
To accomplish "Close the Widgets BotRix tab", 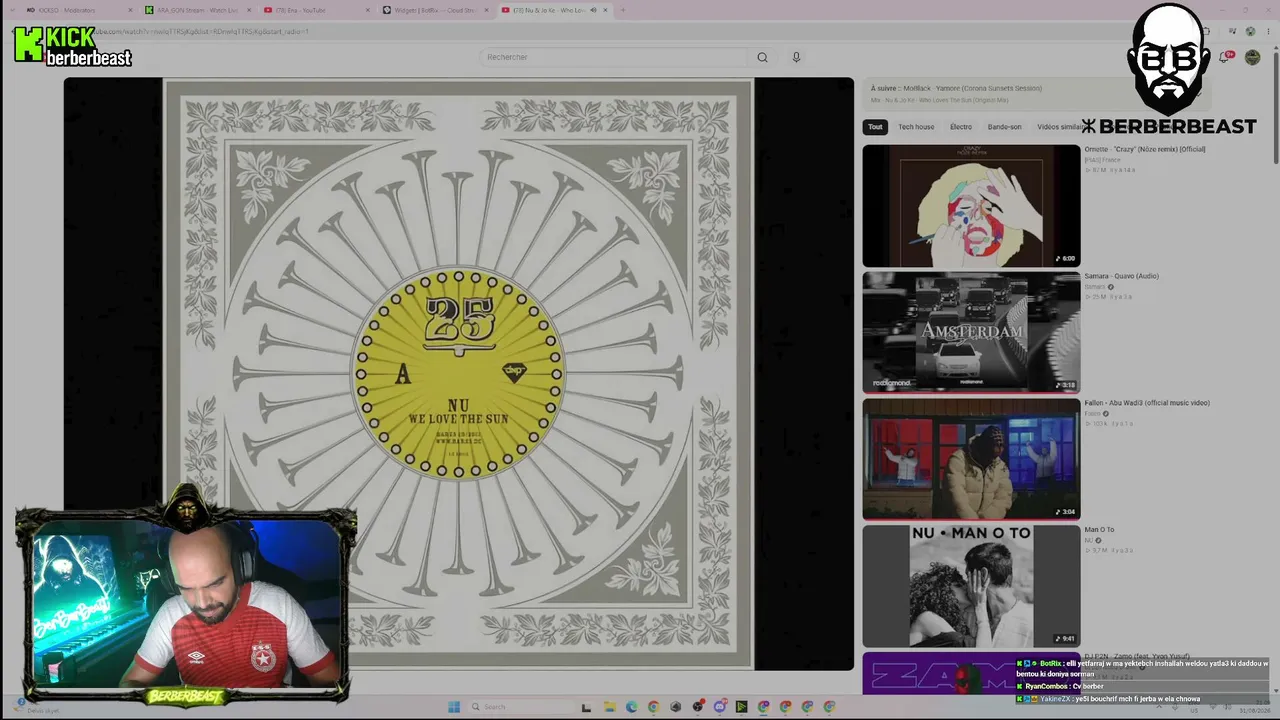I will tap(487, 10).
